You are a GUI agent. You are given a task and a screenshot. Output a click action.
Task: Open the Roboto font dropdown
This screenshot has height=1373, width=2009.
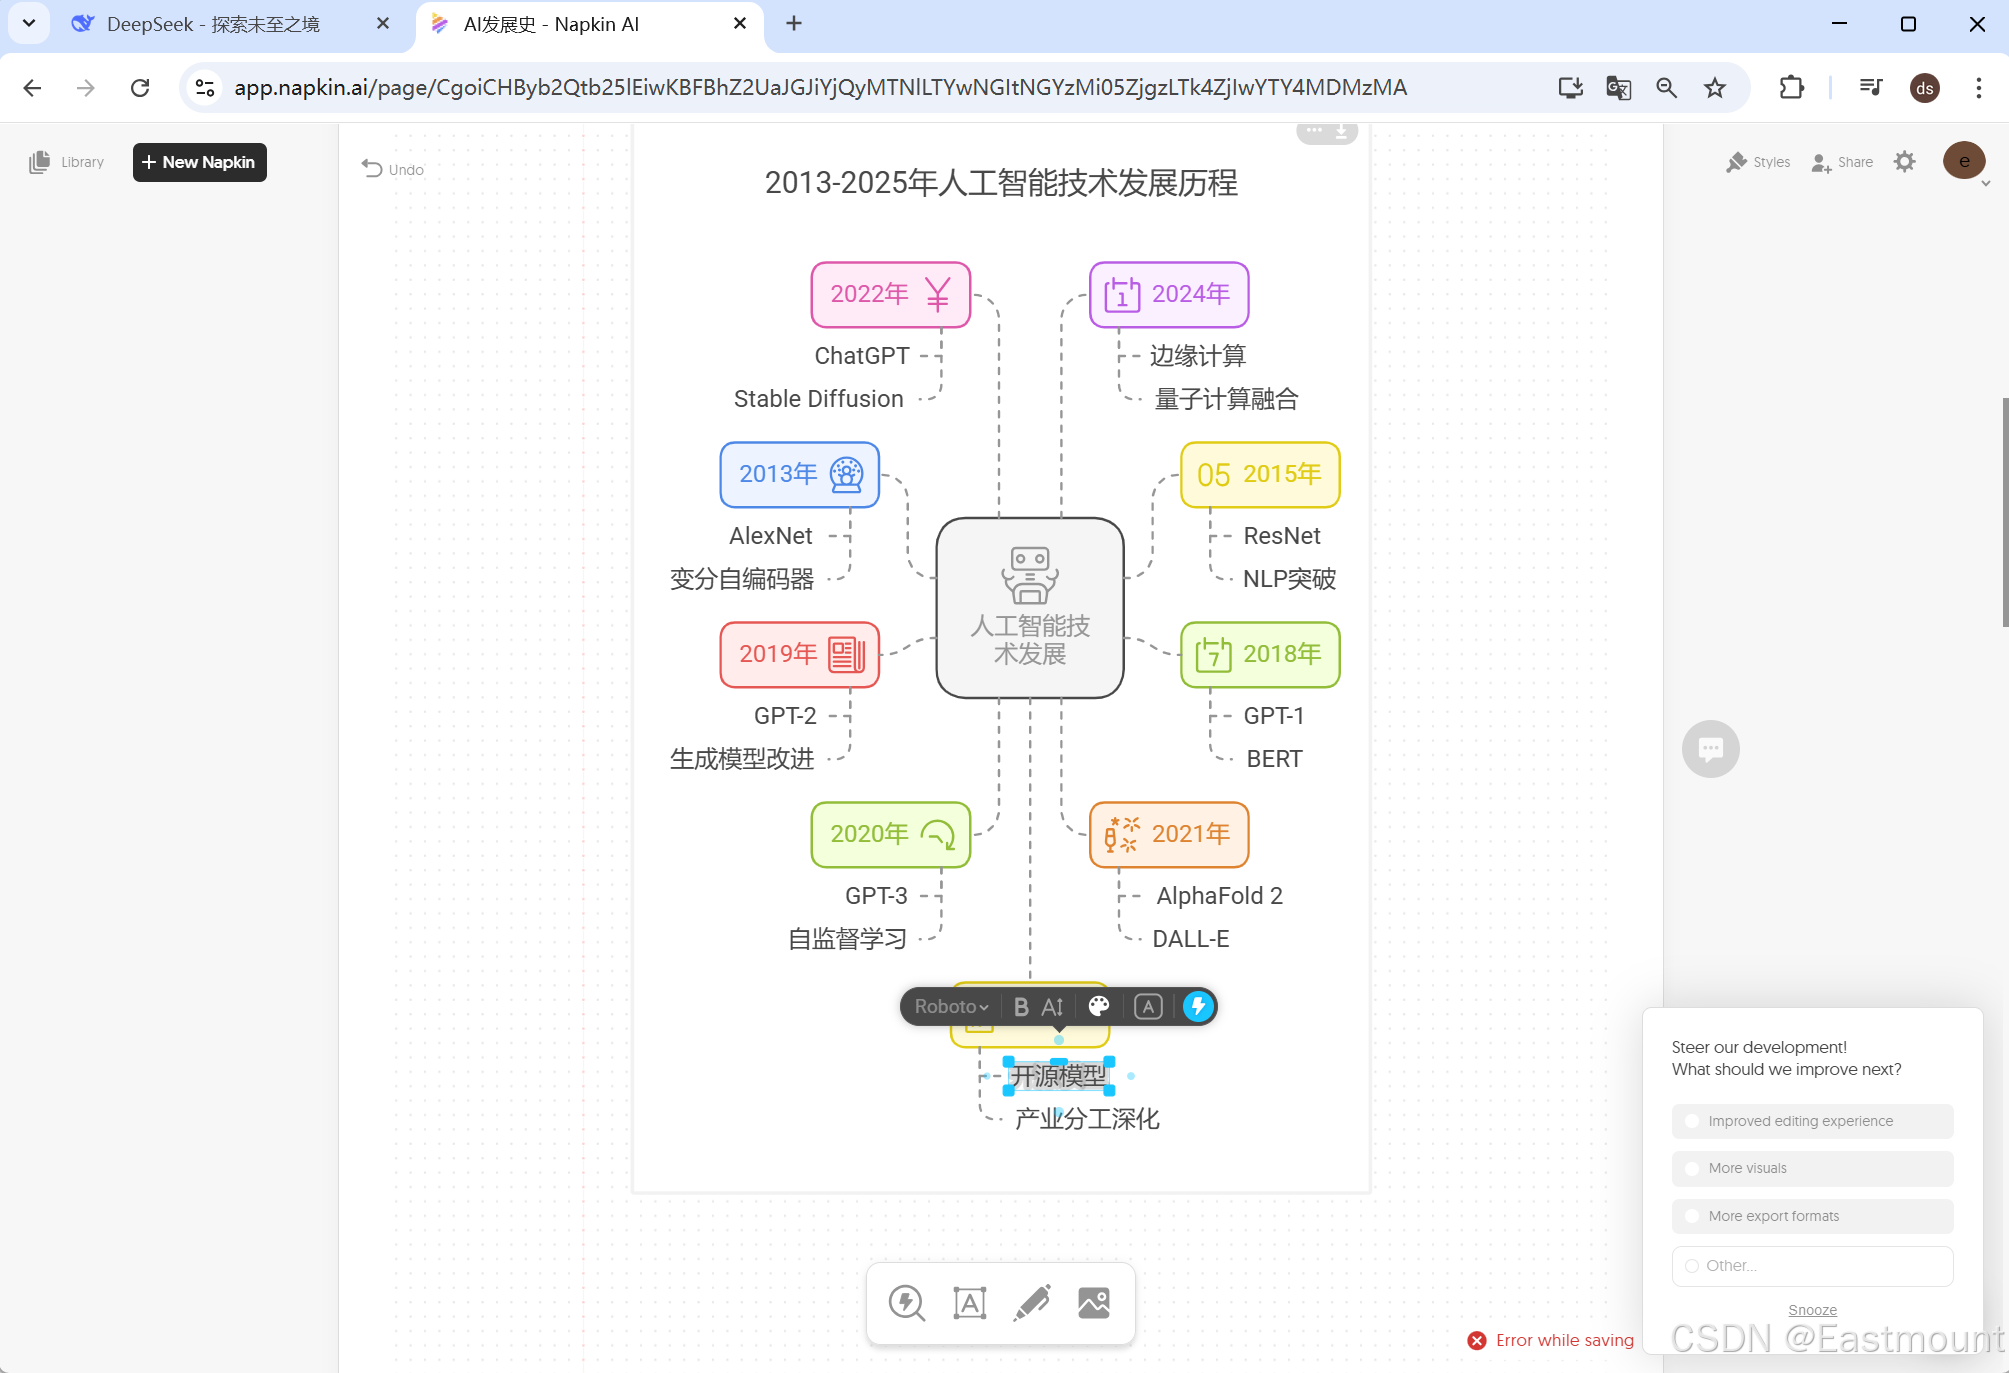(951, 1007)
